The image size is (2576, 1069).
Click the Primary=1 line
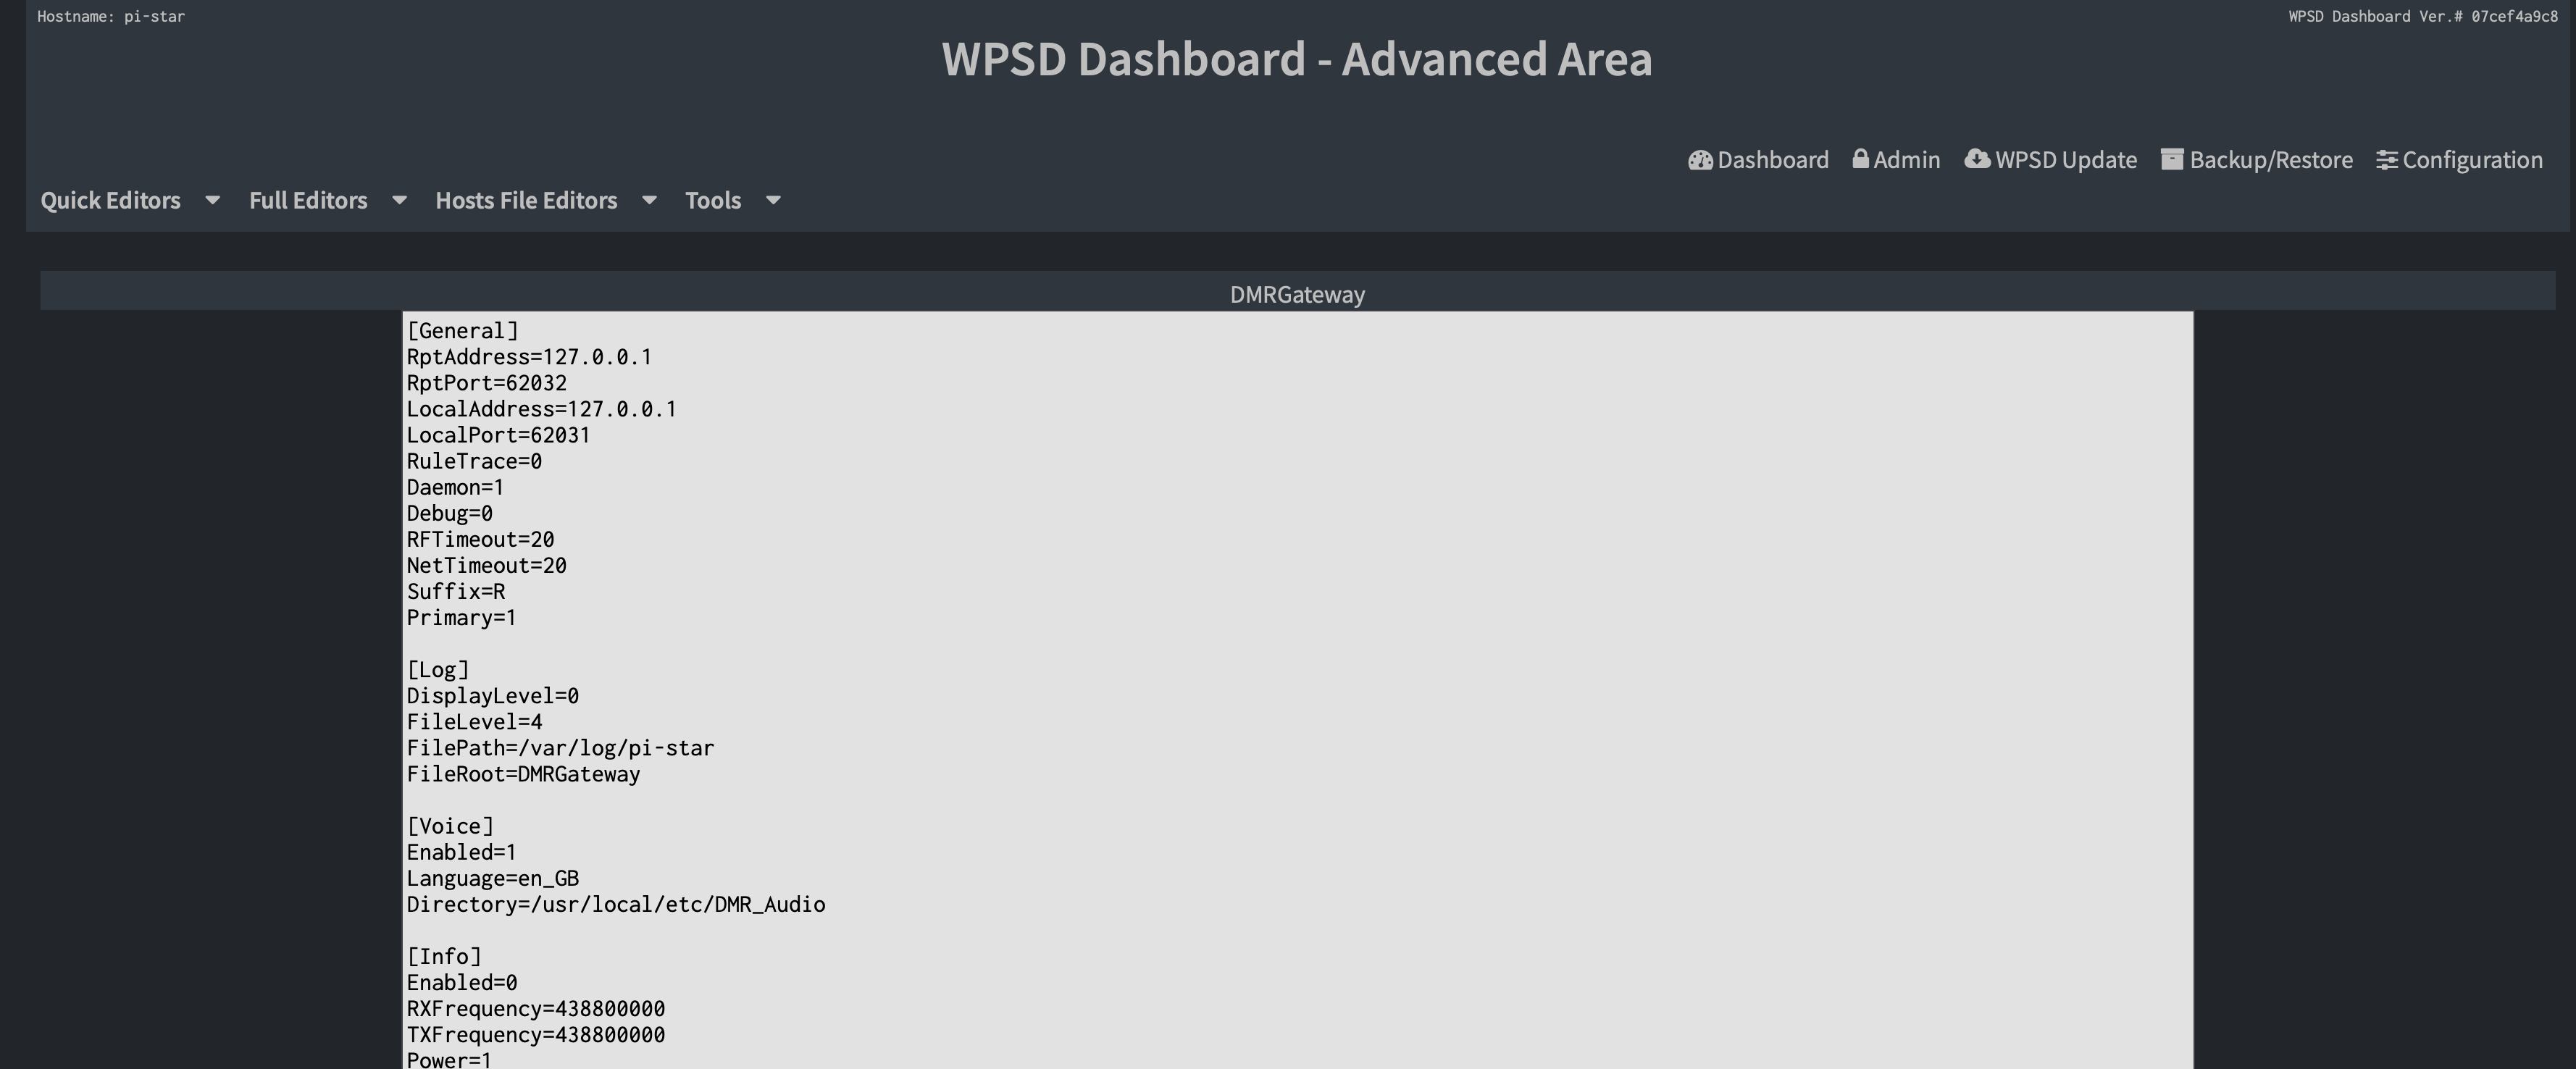point(461,617)
